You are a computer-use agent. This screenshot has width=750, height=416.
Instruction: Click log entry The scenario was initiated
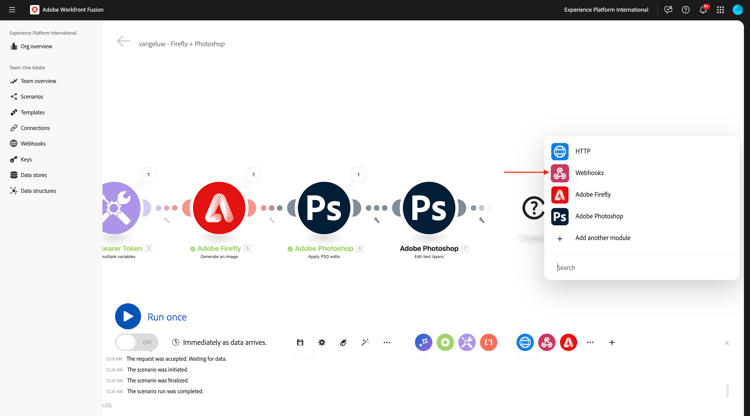click(157, 370)
